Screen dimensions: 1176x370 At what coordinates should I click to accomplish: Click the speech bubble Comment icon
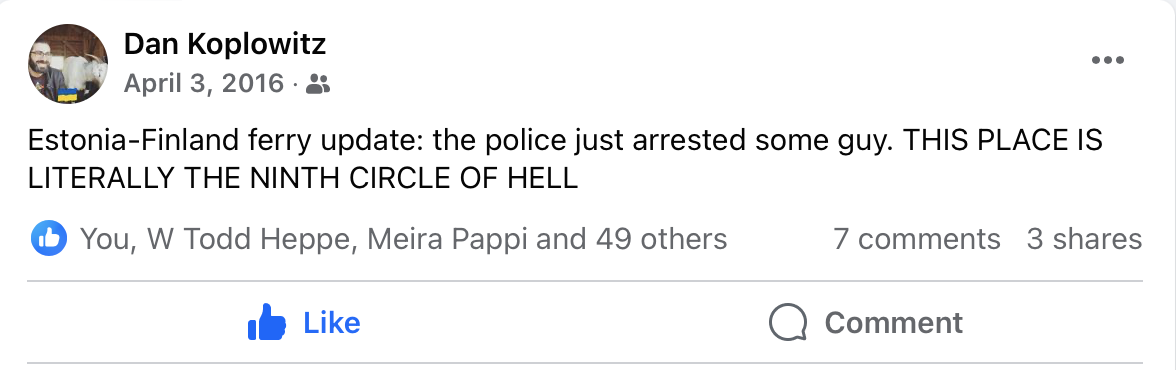(789, 323)
